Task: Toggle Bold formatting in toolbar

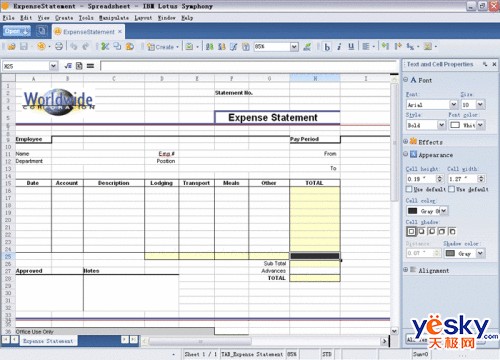Action: (327, 47)
